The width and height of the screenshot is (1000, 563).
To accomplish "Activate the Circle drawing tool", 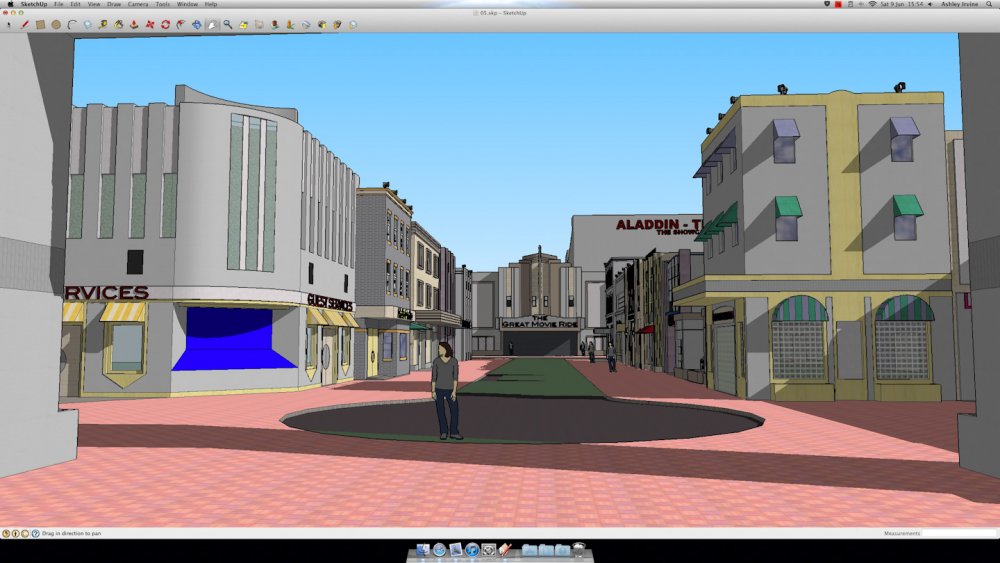I will 56,24.
